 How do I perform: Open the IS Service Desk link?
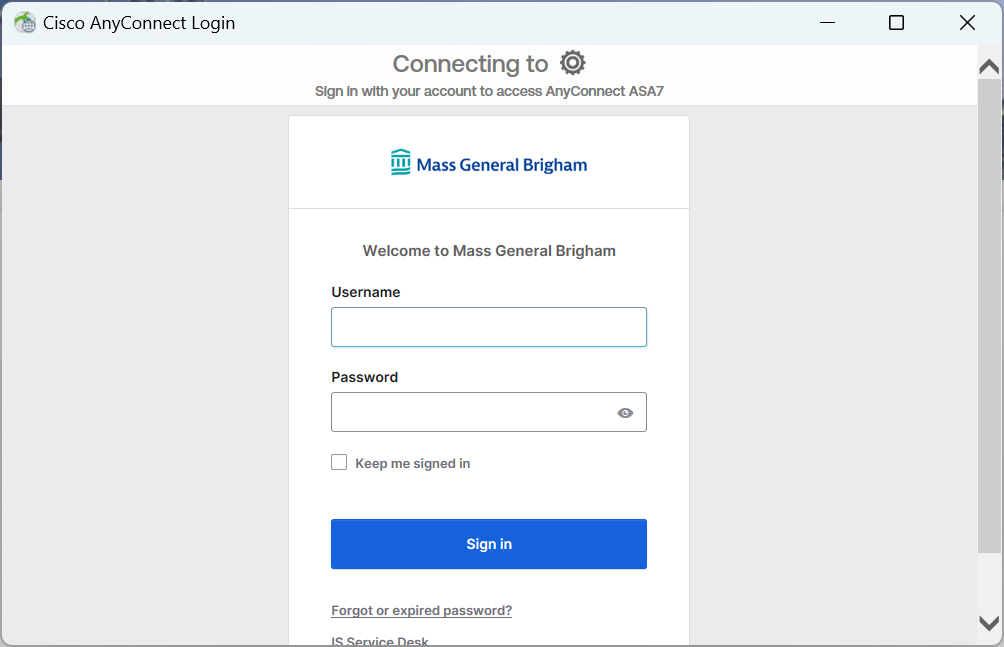coord(380,641)
